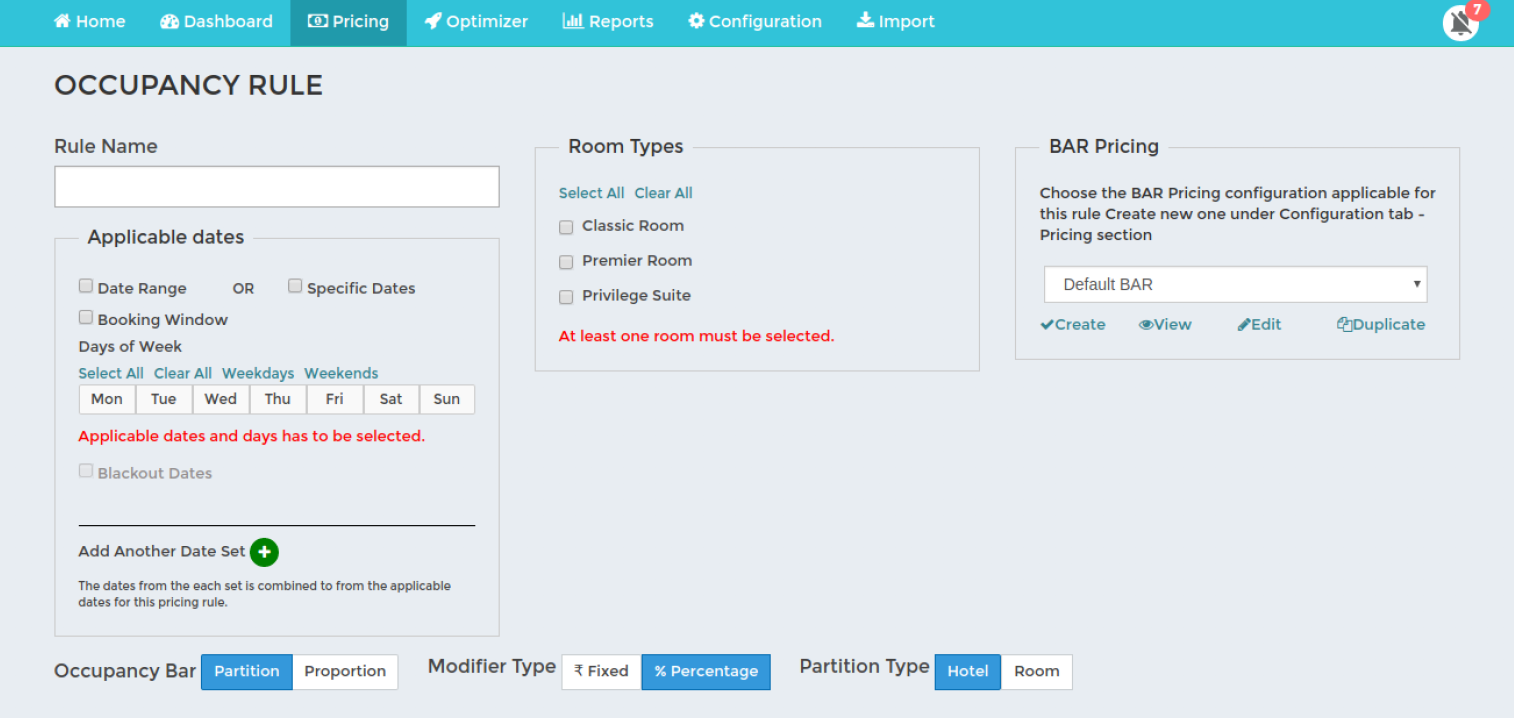Click the Edit pencil icon link

pyautogui.click(x=1259, y=324)
